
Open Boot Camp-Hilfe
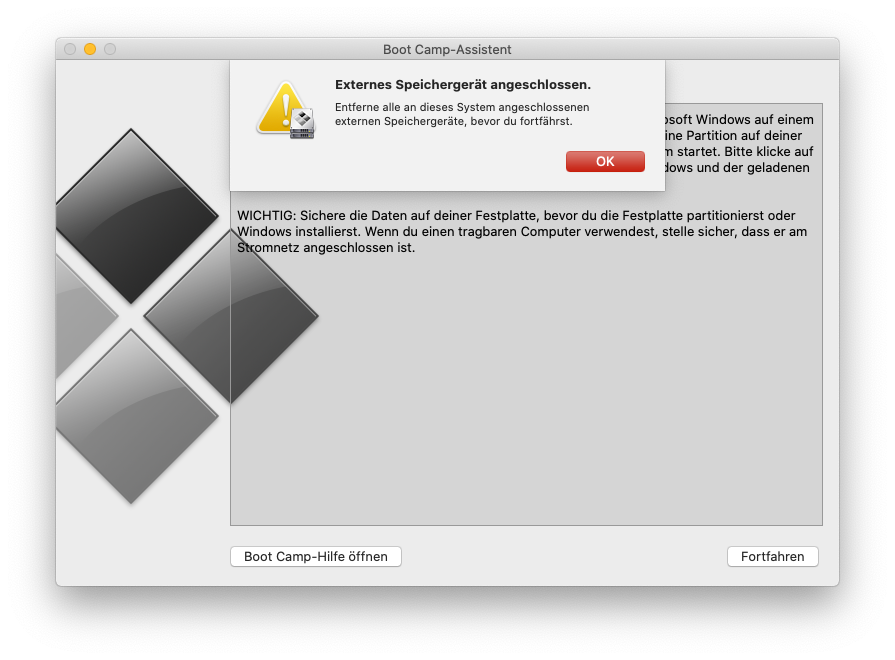[316, 557]
